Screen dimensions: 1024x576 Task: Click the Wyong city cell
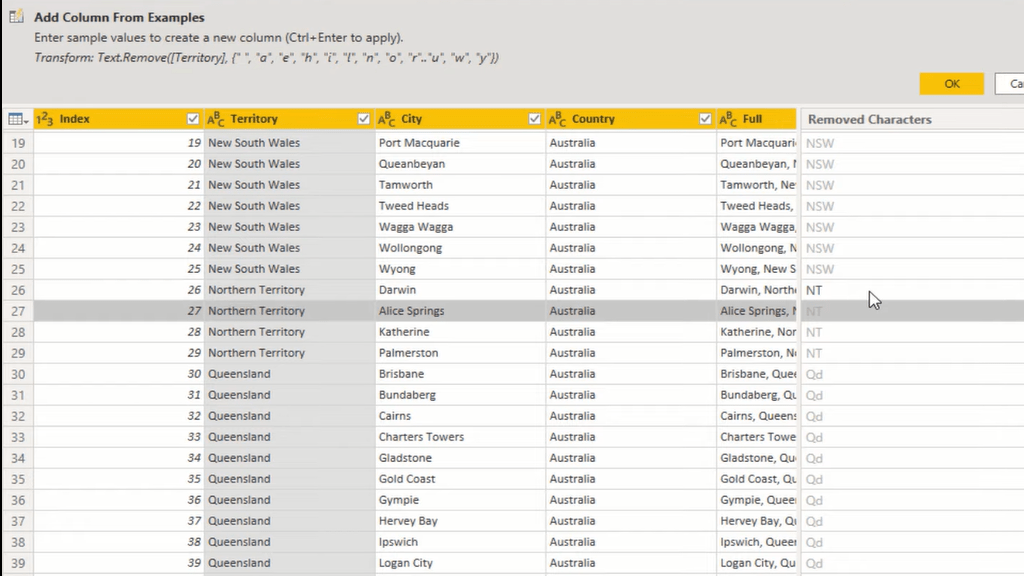click(460, 268)
